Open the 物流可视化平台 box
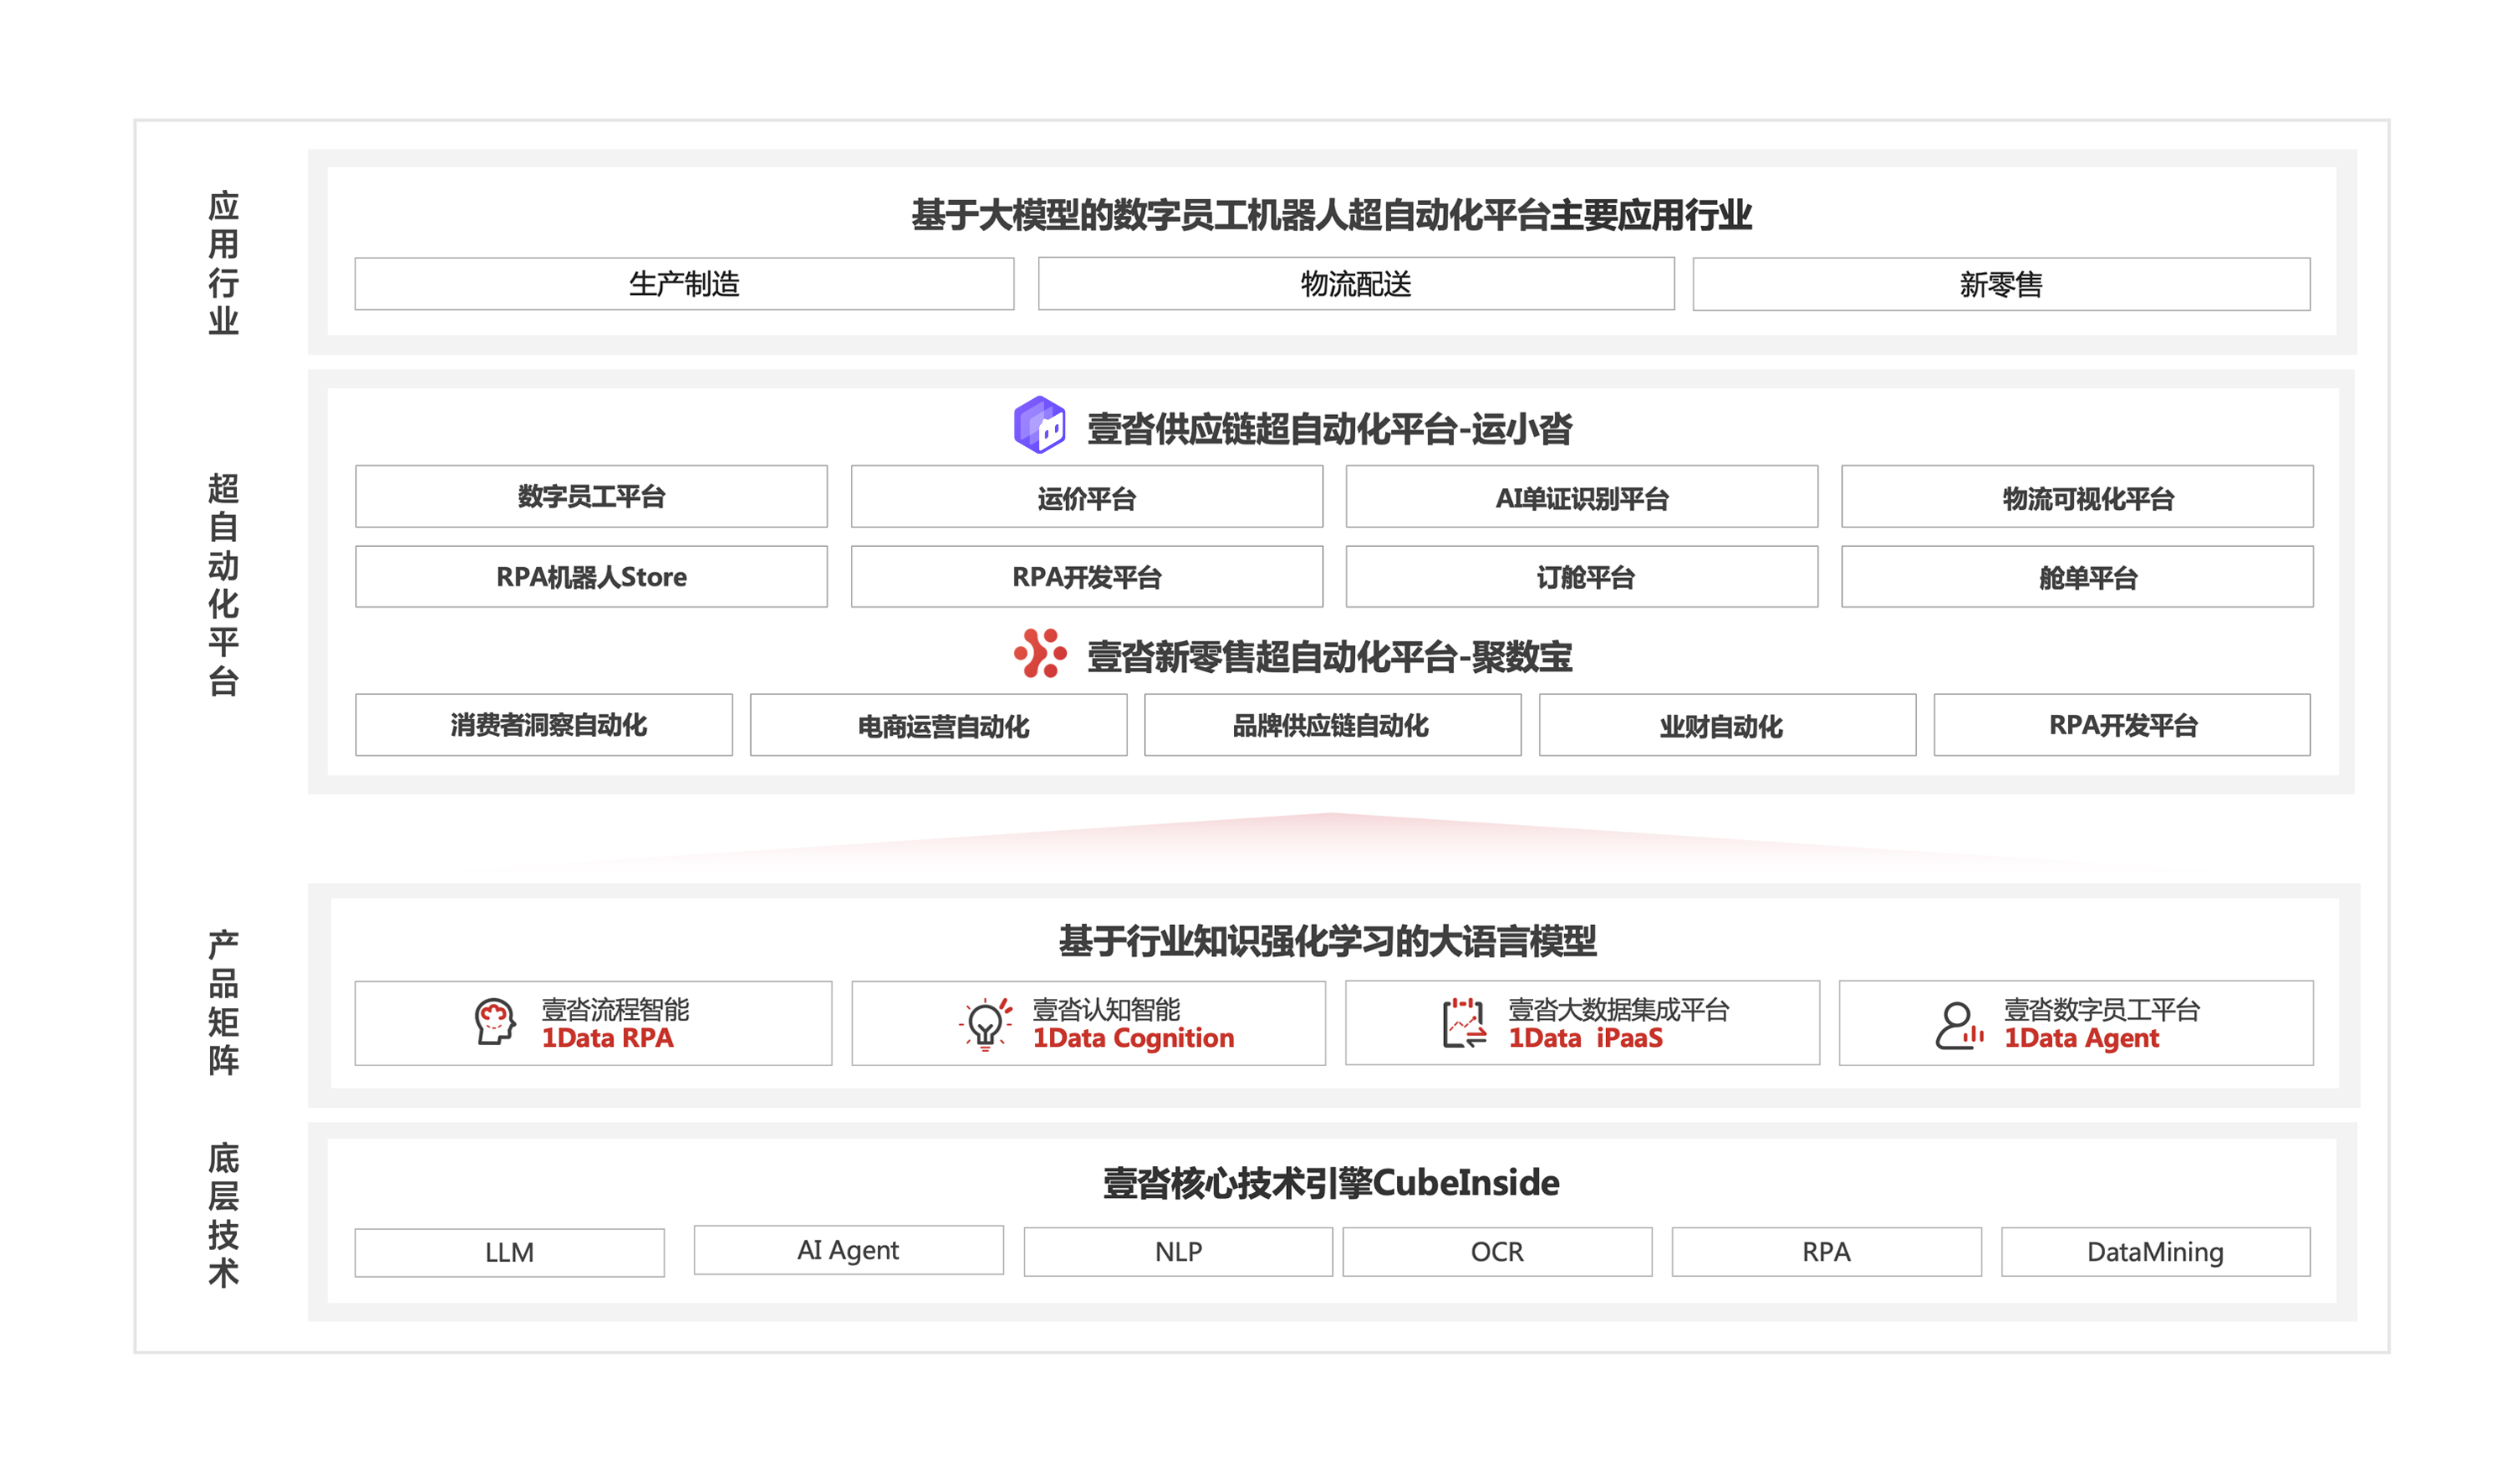 [2077, 496]
